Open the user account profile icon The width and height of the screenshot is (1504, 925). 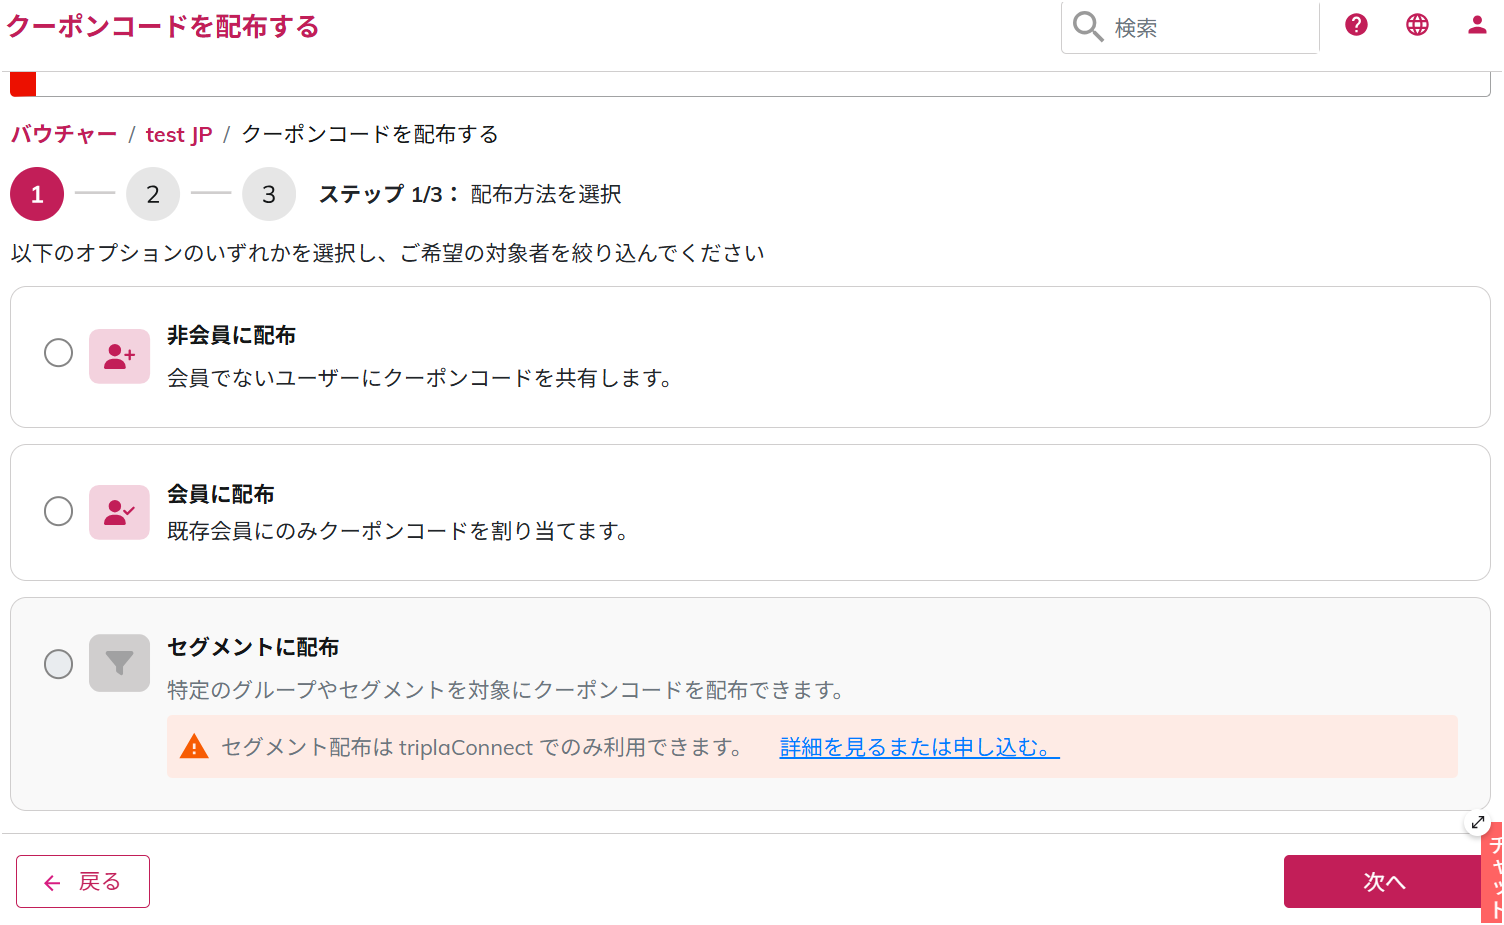(1477, 25)
